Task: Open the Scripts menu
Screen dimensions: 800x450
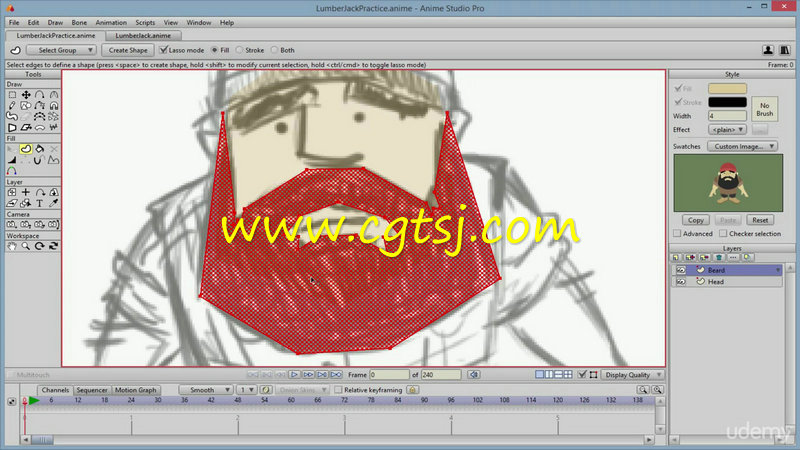Action: tap(145, 22)
